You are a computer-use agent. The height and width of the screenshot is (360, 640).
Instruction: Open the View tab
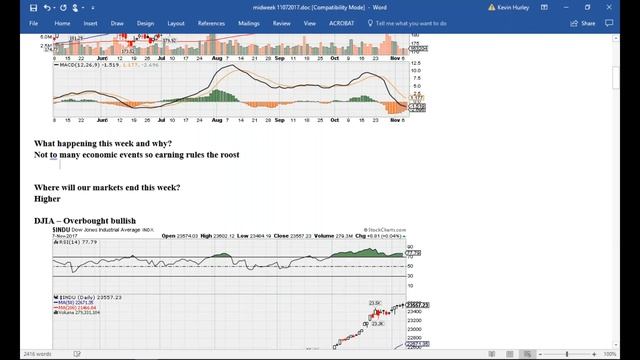coord(309,23)
